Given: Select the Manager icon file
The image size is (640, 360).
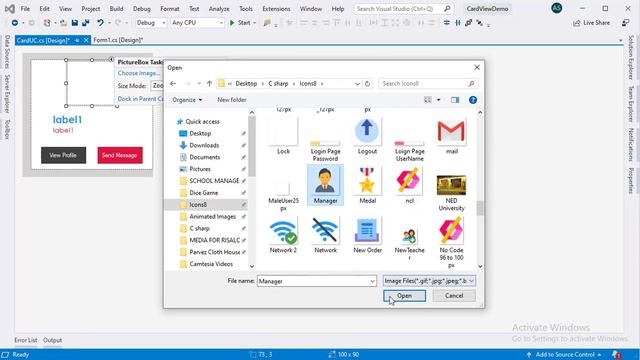Looking at the screenshot, I should (325, 185).
